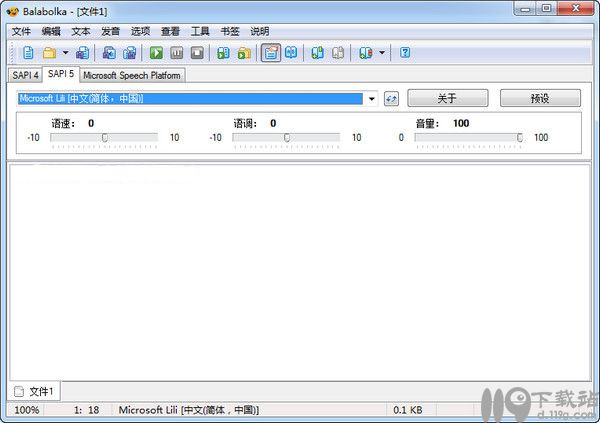The image size is (600, 423).
Task: Add a bookmark with the green book icon
Action: [x=317, y=53]
